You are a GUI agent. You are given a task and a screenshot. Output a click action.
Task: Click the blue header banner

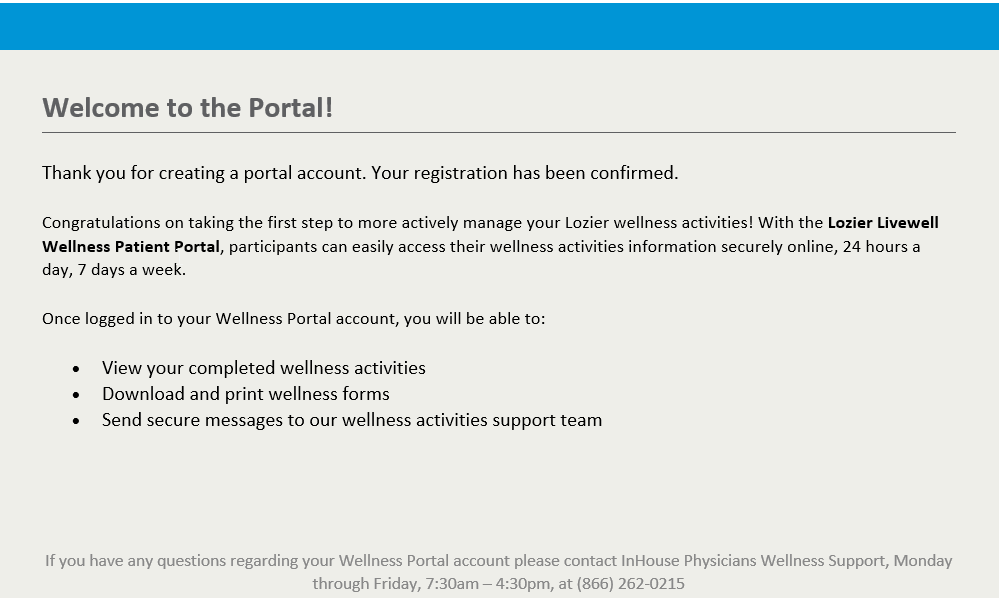click(x=500, y=26)
